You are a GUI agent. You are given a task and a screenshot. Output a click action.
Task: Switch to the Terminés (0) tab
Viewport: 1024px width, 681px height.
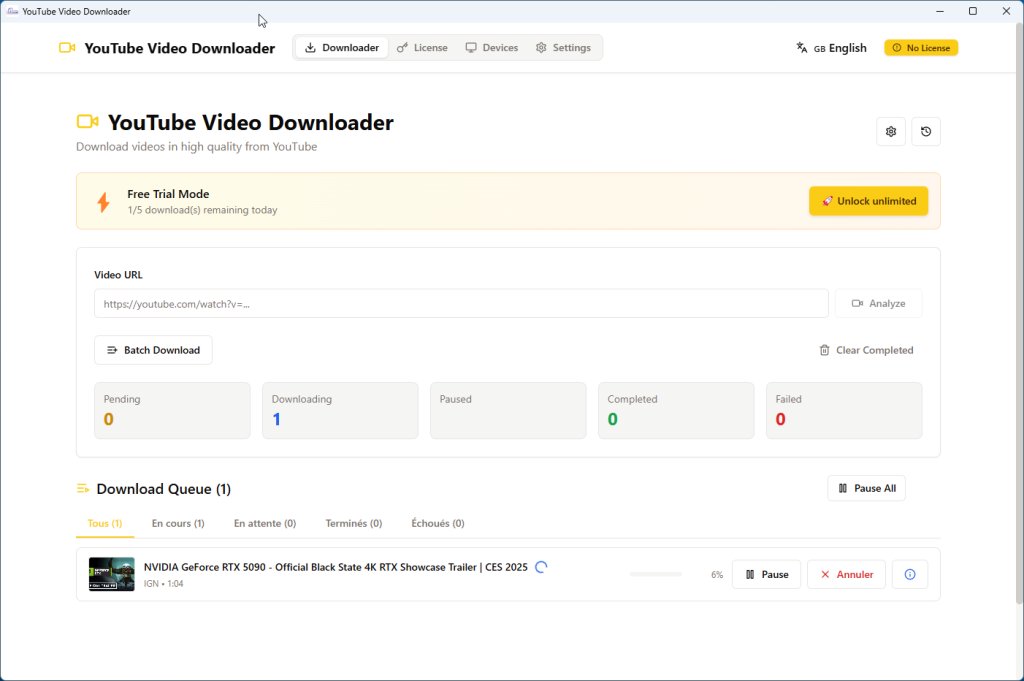click(x=353, y=523)
